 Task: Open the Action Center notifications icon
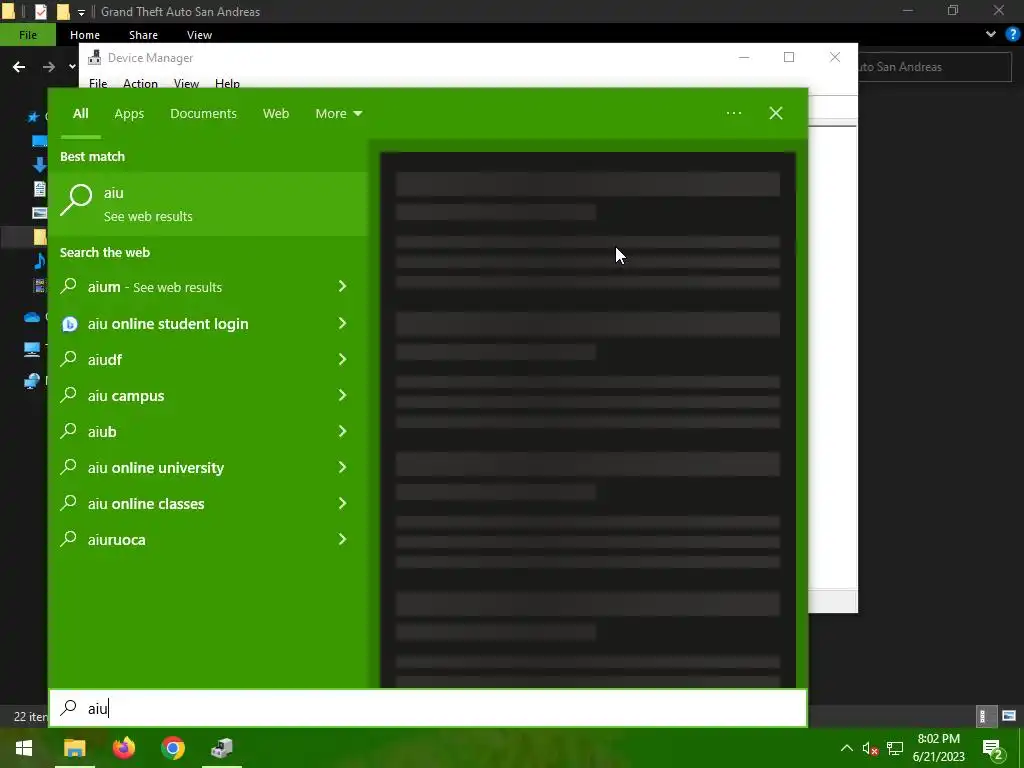tap(992, 749)
